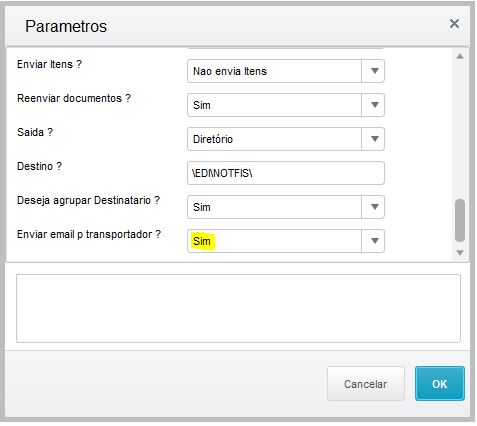Click the empty description text area
This screenshot has height=426, width=477.
(x=238, y=308)
